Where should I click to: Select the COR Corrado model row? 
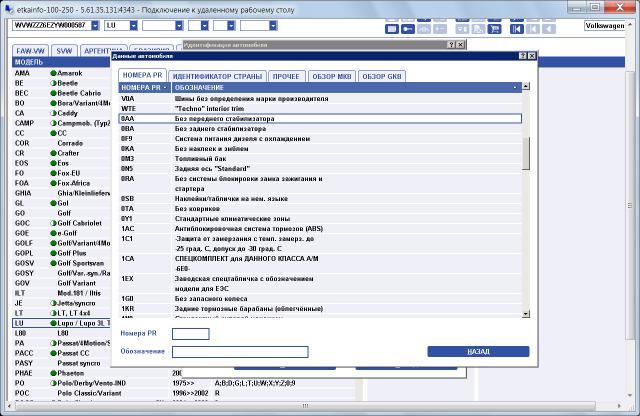[x=62, y=143]
